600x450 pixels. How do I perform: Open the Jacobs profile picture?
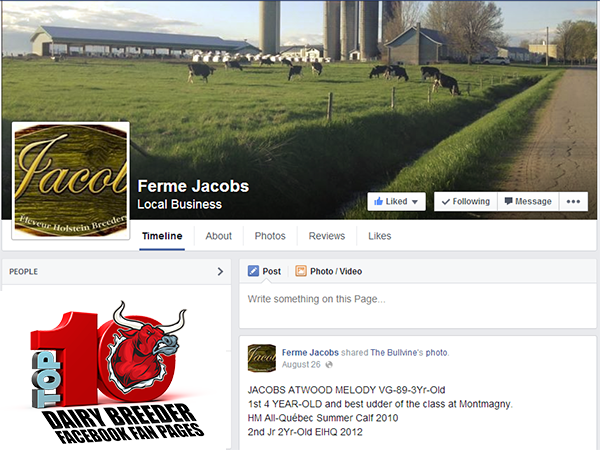pos(71,181)
